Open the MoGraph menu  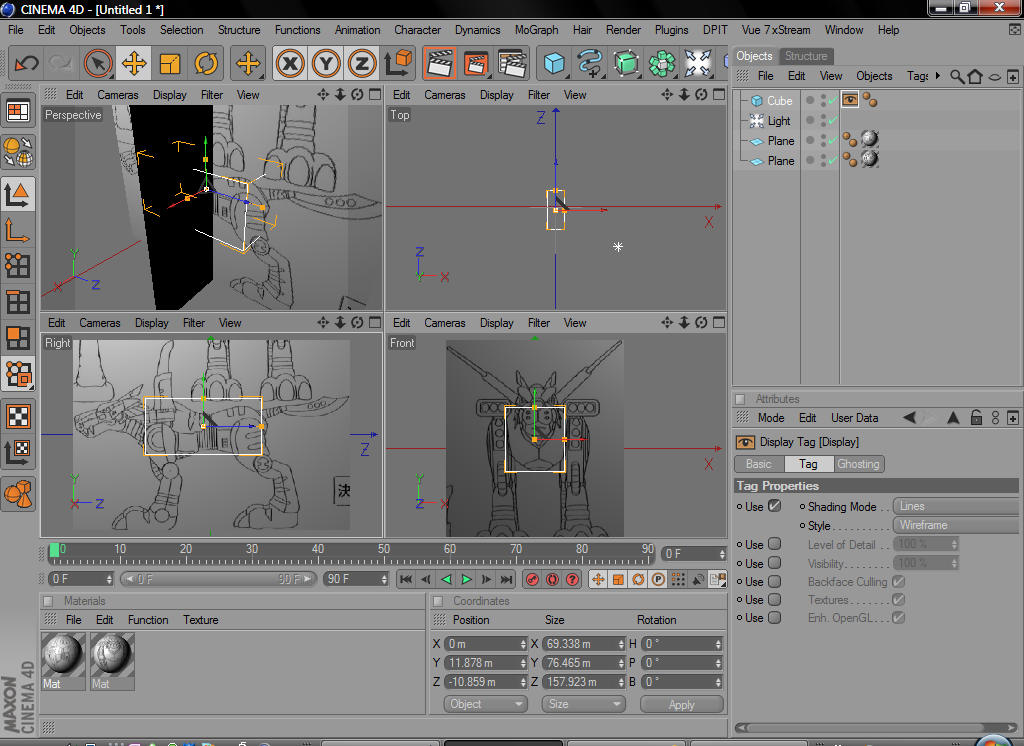point(536,30)
